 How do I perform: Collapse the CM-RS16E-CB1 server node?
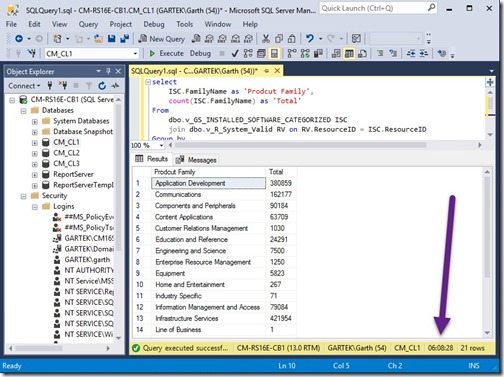(x=12, y=100)
